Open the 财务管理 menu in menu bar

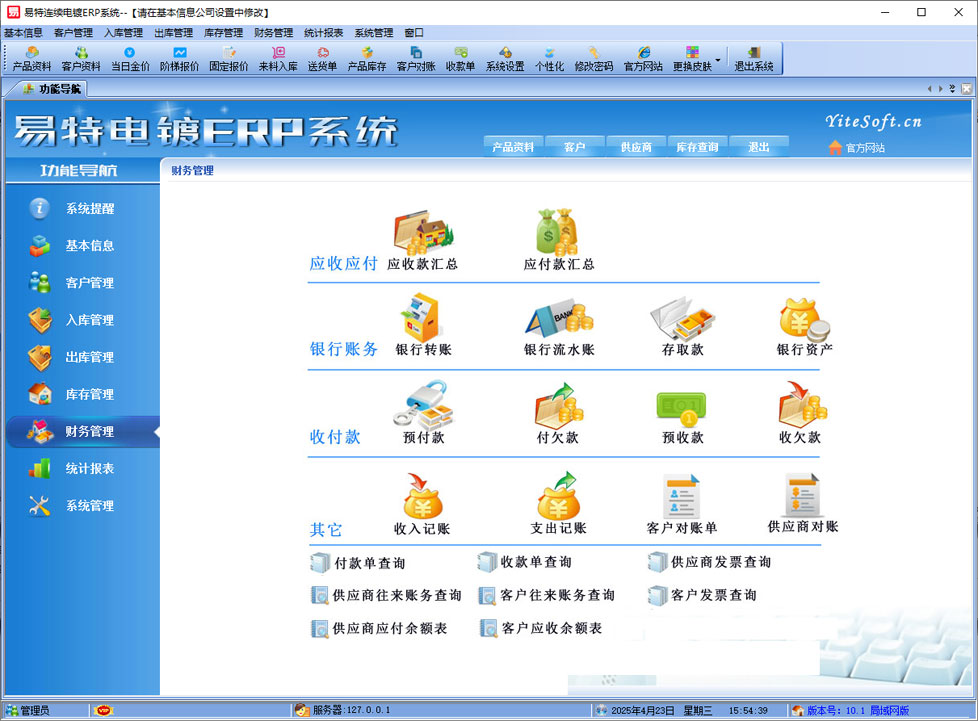[x=274, y=33]
